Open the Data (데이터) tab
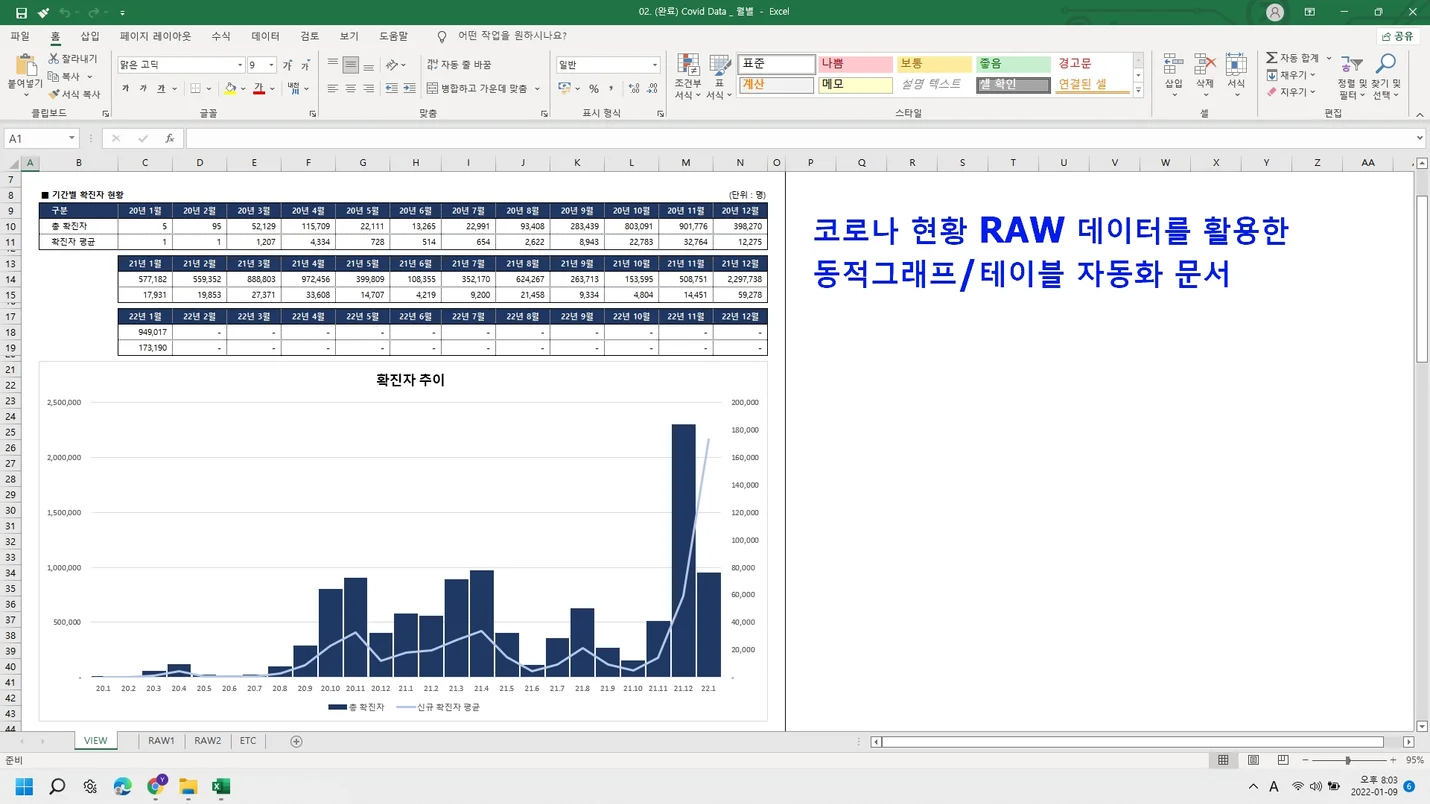The image size is (1430, 804). pyautogui.click(x=265, y=36)
